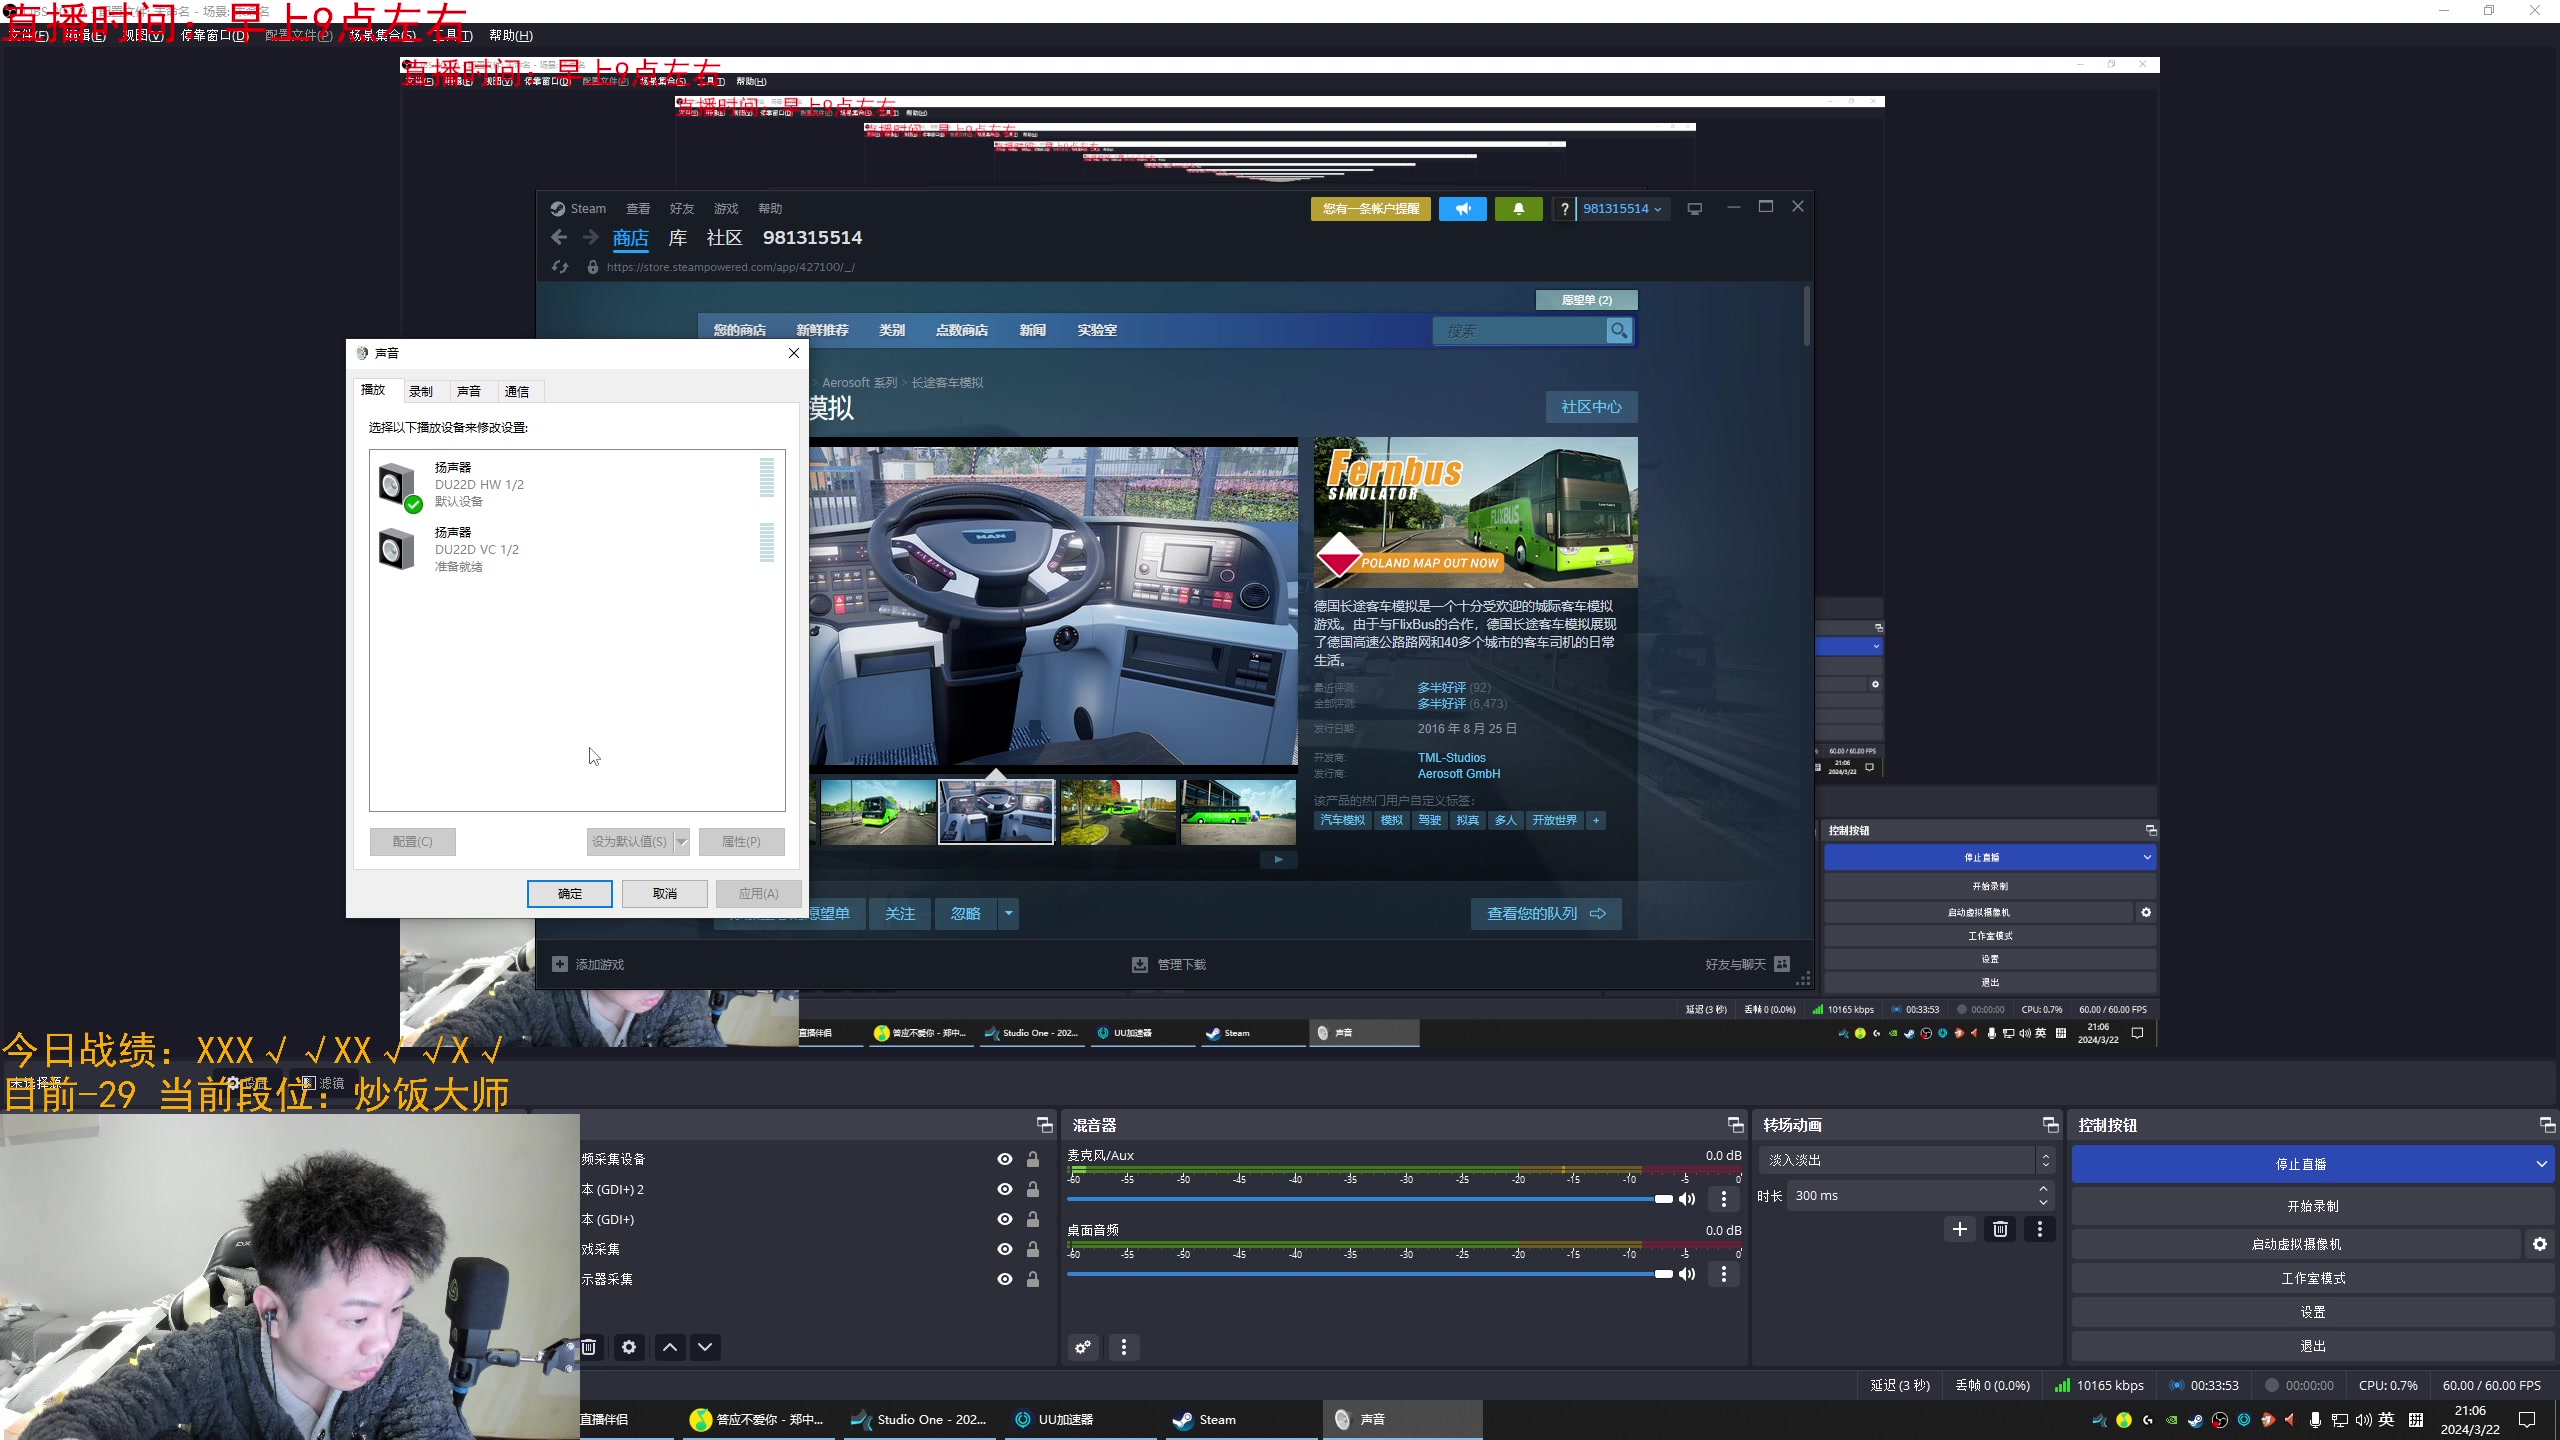Open the TML-Studios developer link
This screenshot has width=2560, height=1440.
click(x=1451, y=758)
